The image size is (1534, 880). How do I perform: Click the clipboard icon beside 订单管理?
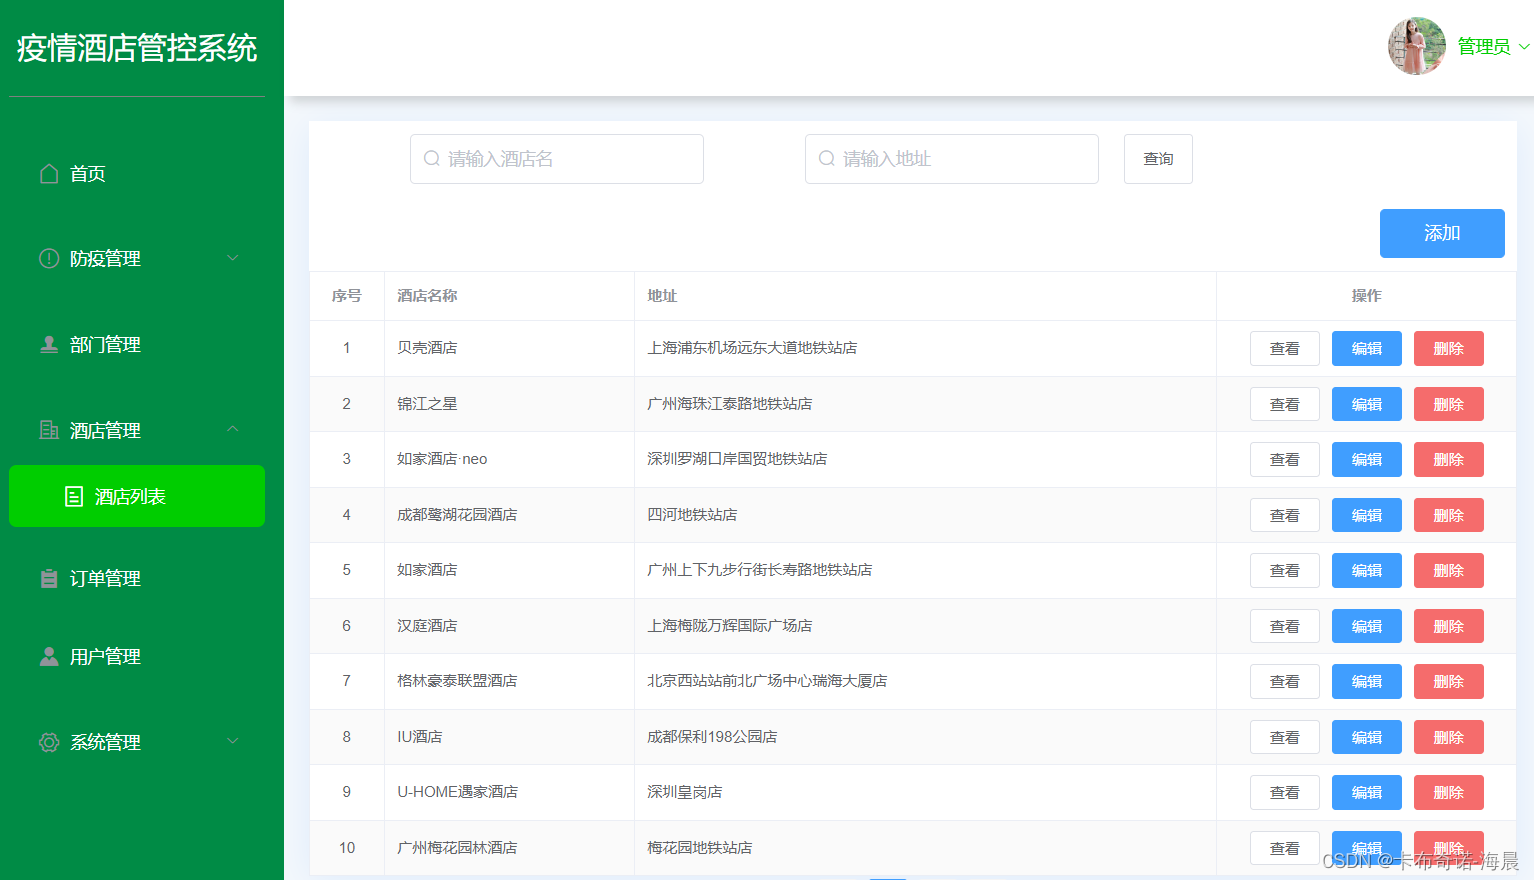point(48,578)
